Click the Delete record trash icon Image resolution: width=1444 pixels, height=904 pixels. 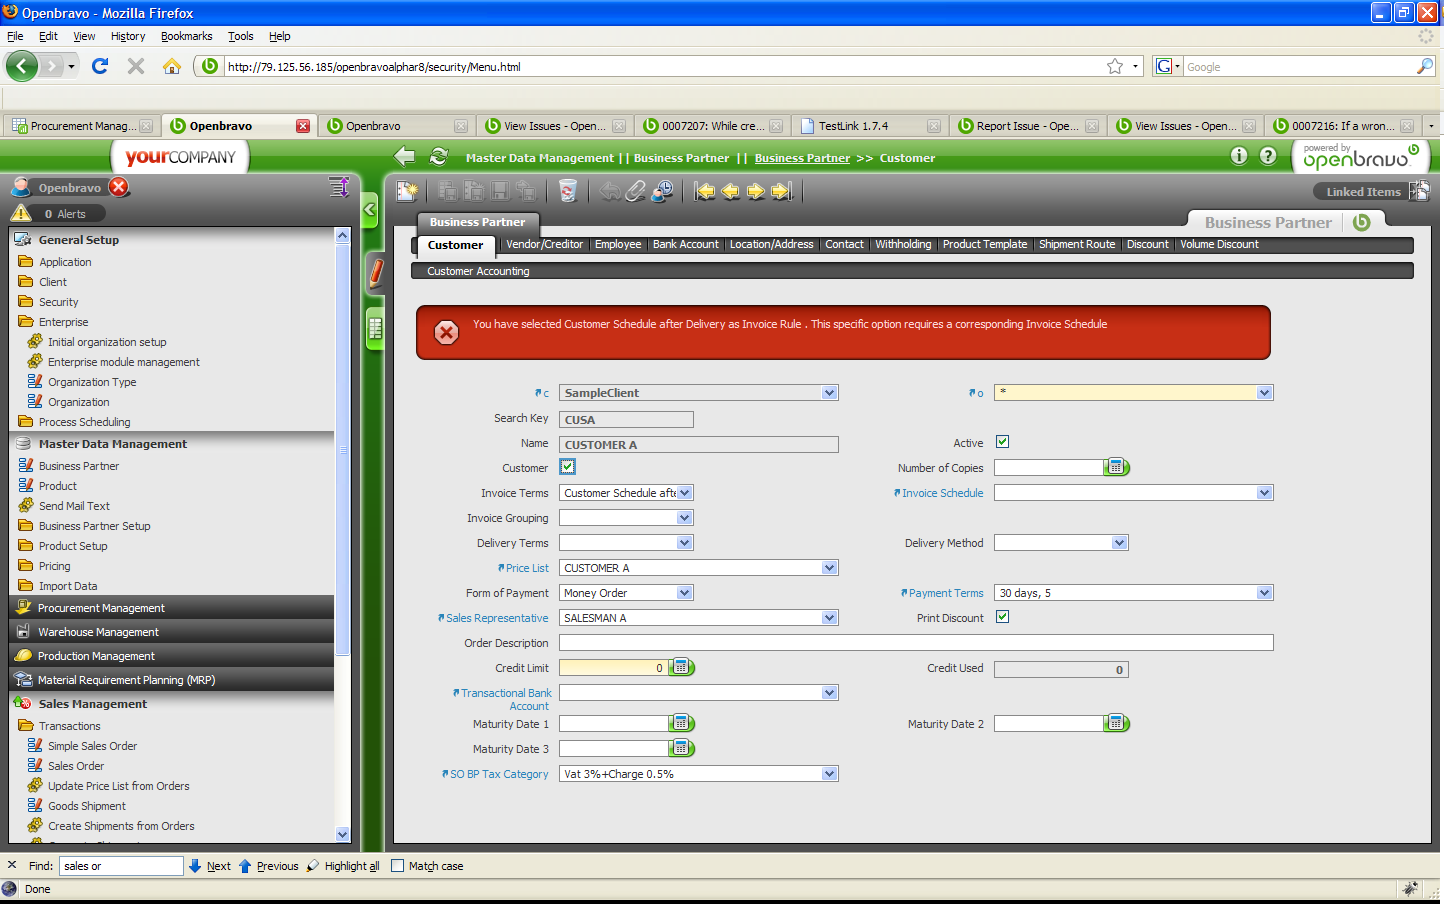(x=567, y=191)
